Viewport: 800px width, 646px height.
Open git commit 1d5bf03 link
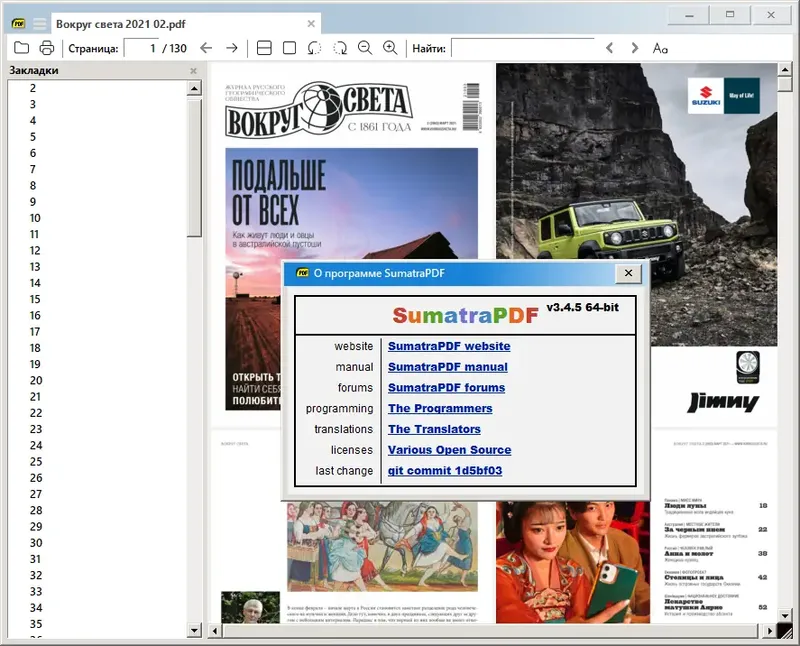click(x=445, y=471)
